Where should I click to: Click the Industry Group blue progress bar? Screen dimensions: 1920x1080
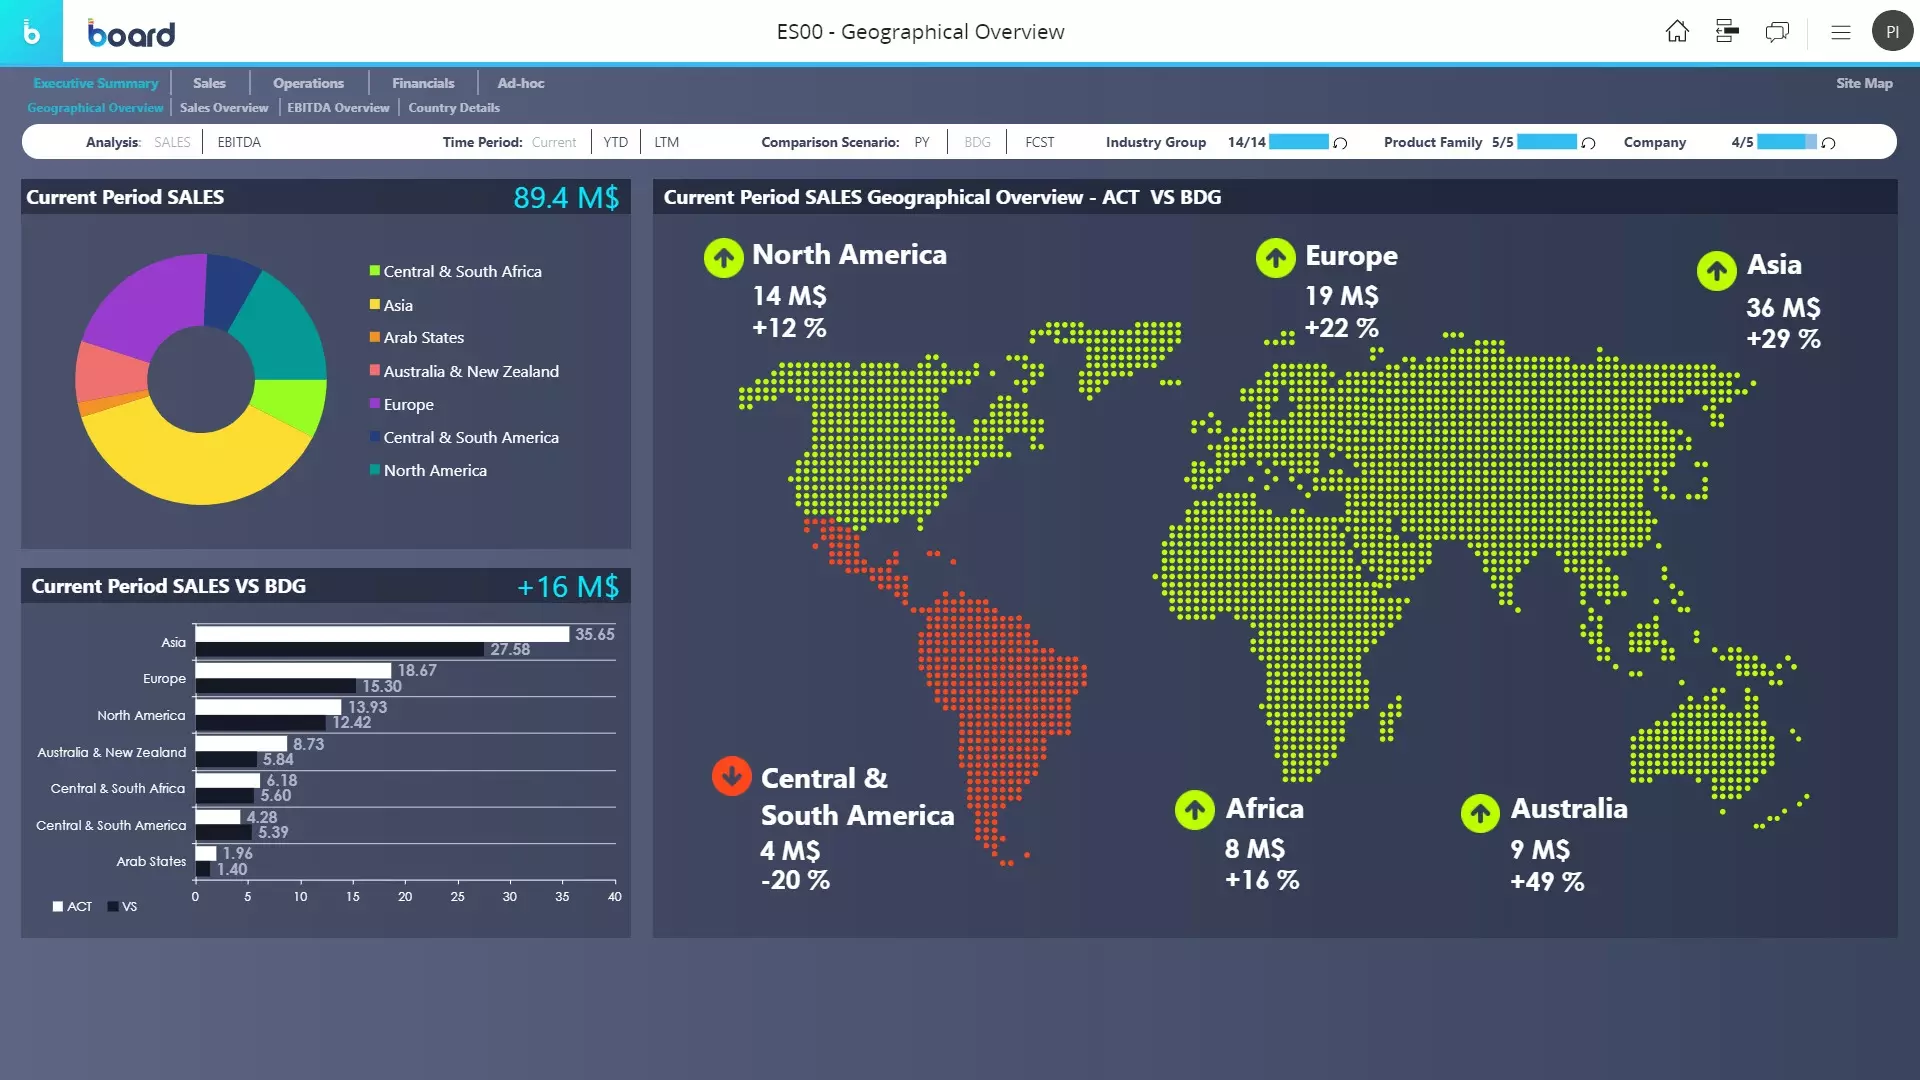coord(1299,142)
